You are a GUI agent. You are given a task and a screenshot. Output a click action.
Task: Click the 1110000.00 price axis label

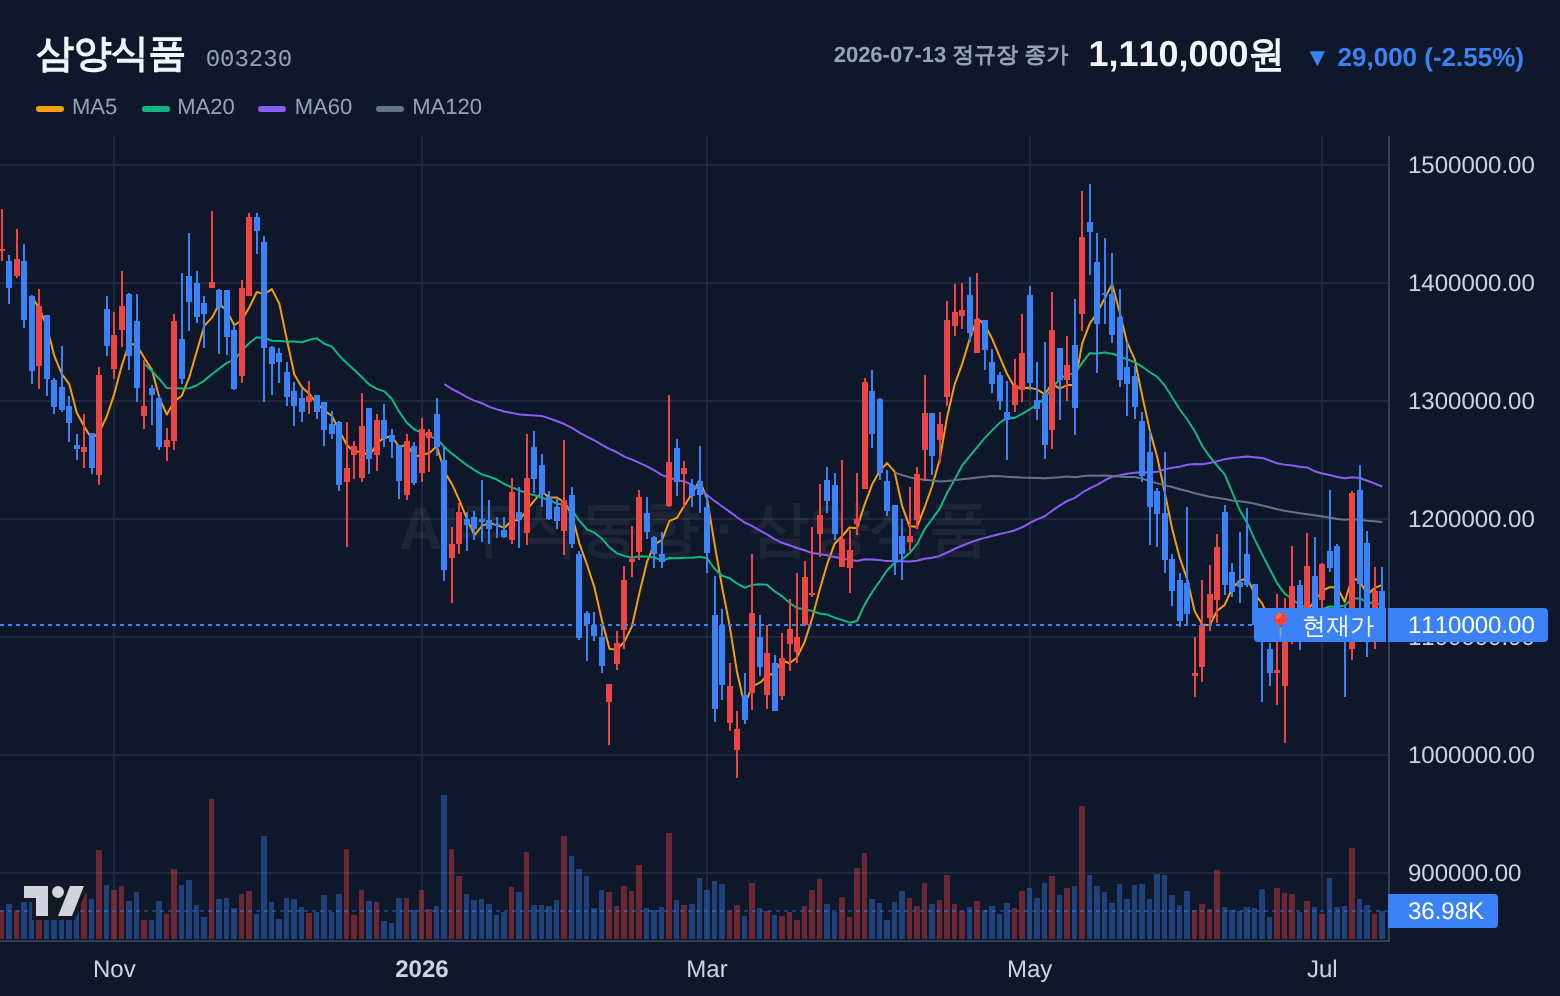coord(1469,626)
